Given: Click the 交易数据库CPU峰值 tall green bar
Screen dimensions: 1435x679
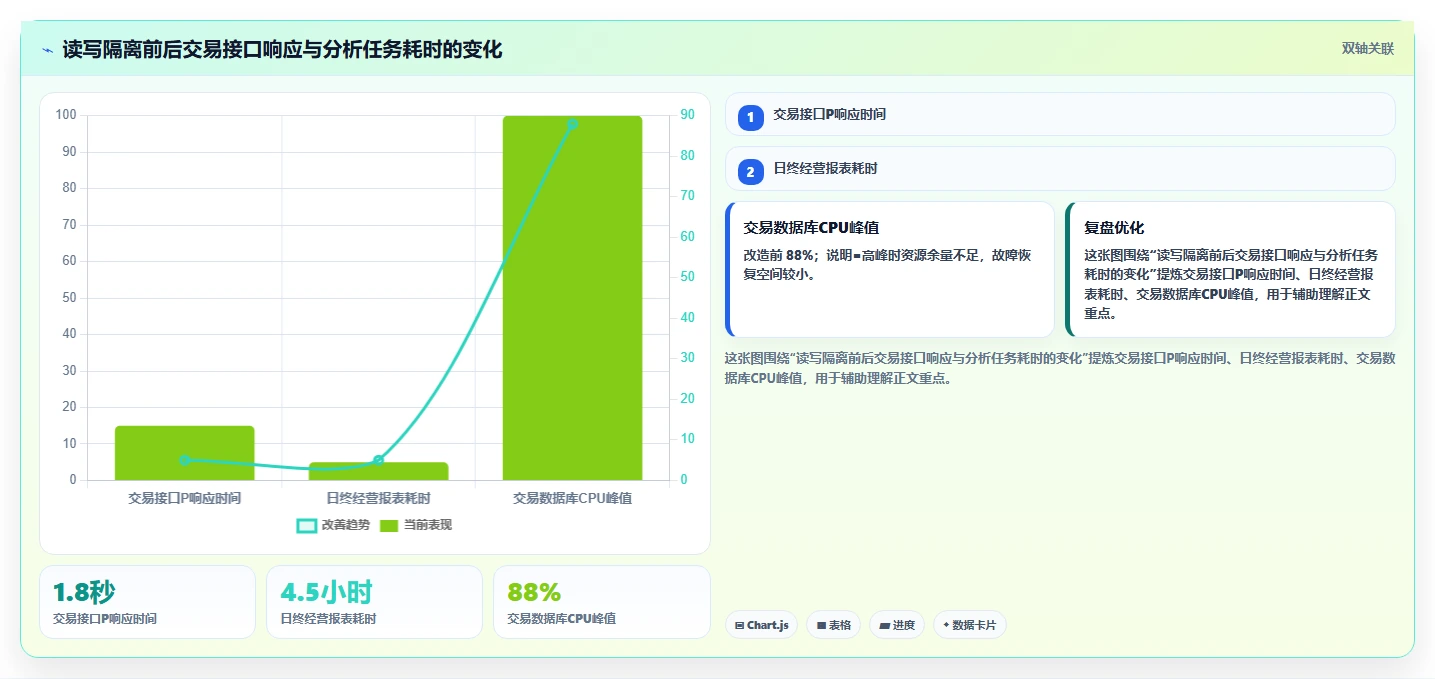Looking at the screenshot, I should pos(572,298).
